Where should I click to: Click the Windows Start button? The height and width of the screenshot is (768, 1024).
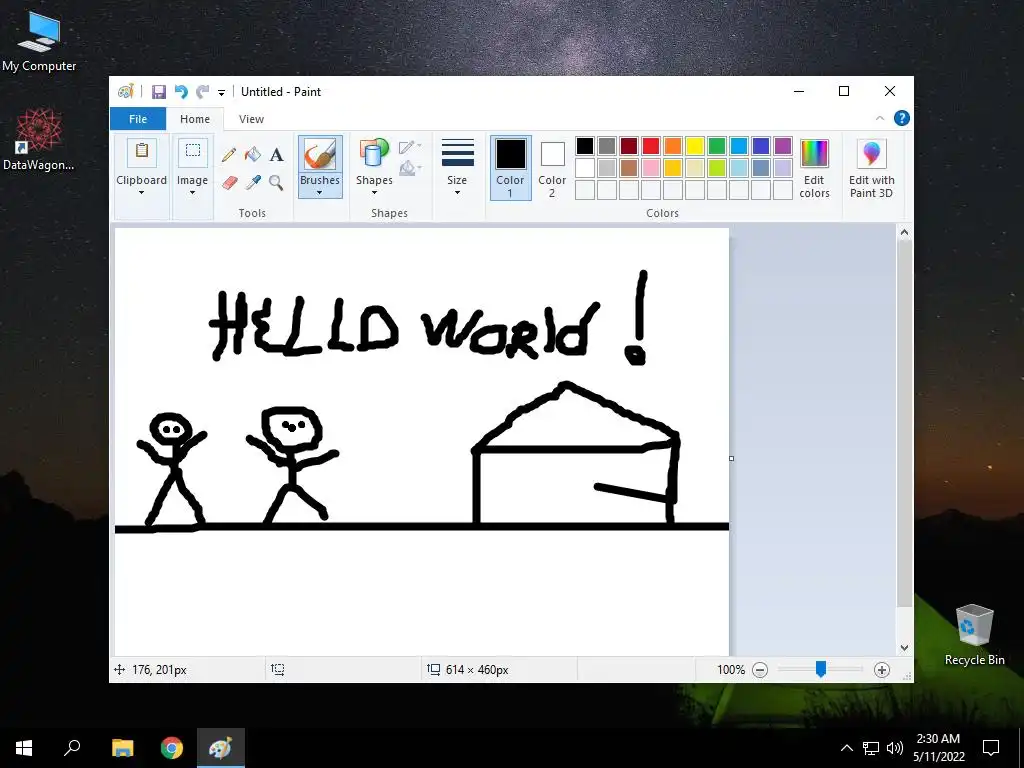pyautogui.click(x=24, y=748)
